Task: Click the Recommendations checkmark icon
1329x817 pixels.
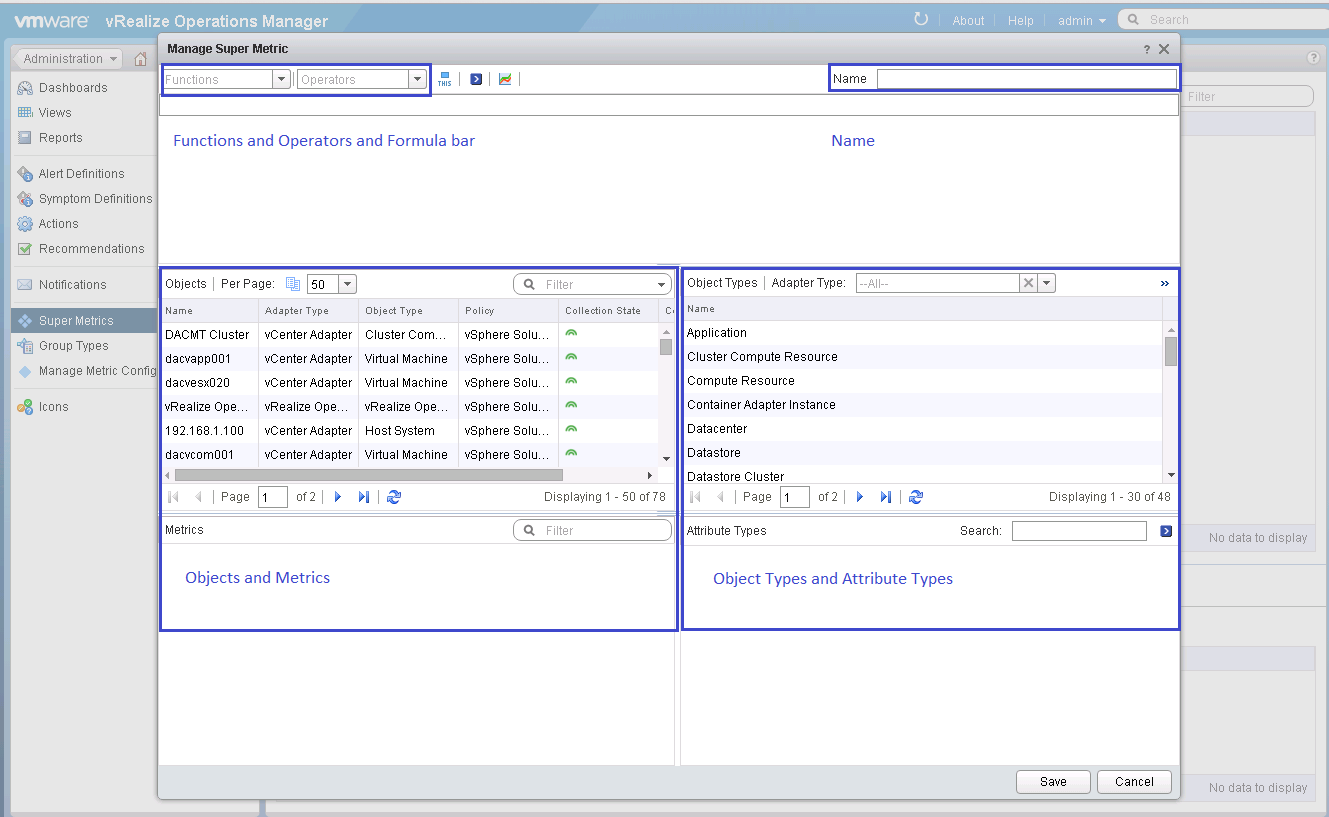Action: pyautogui.click(x=25, y=249)
